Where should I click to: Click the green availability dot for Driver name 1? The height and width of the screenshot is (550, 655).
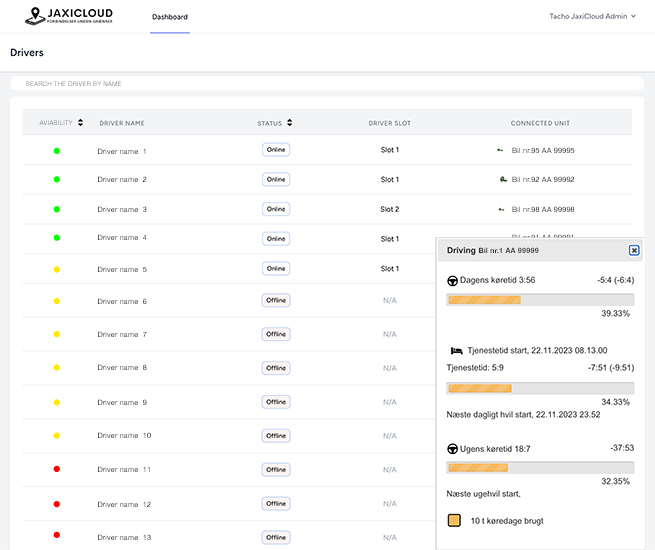tap(57, 151)
